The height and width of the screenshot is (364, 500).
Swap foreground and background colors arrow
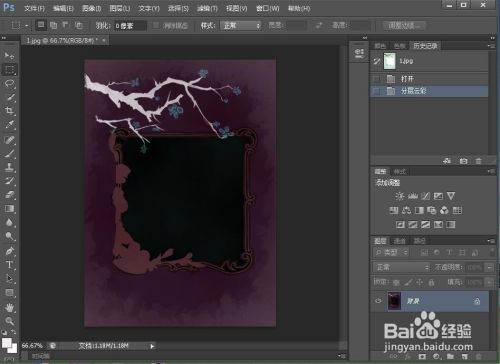13,332
